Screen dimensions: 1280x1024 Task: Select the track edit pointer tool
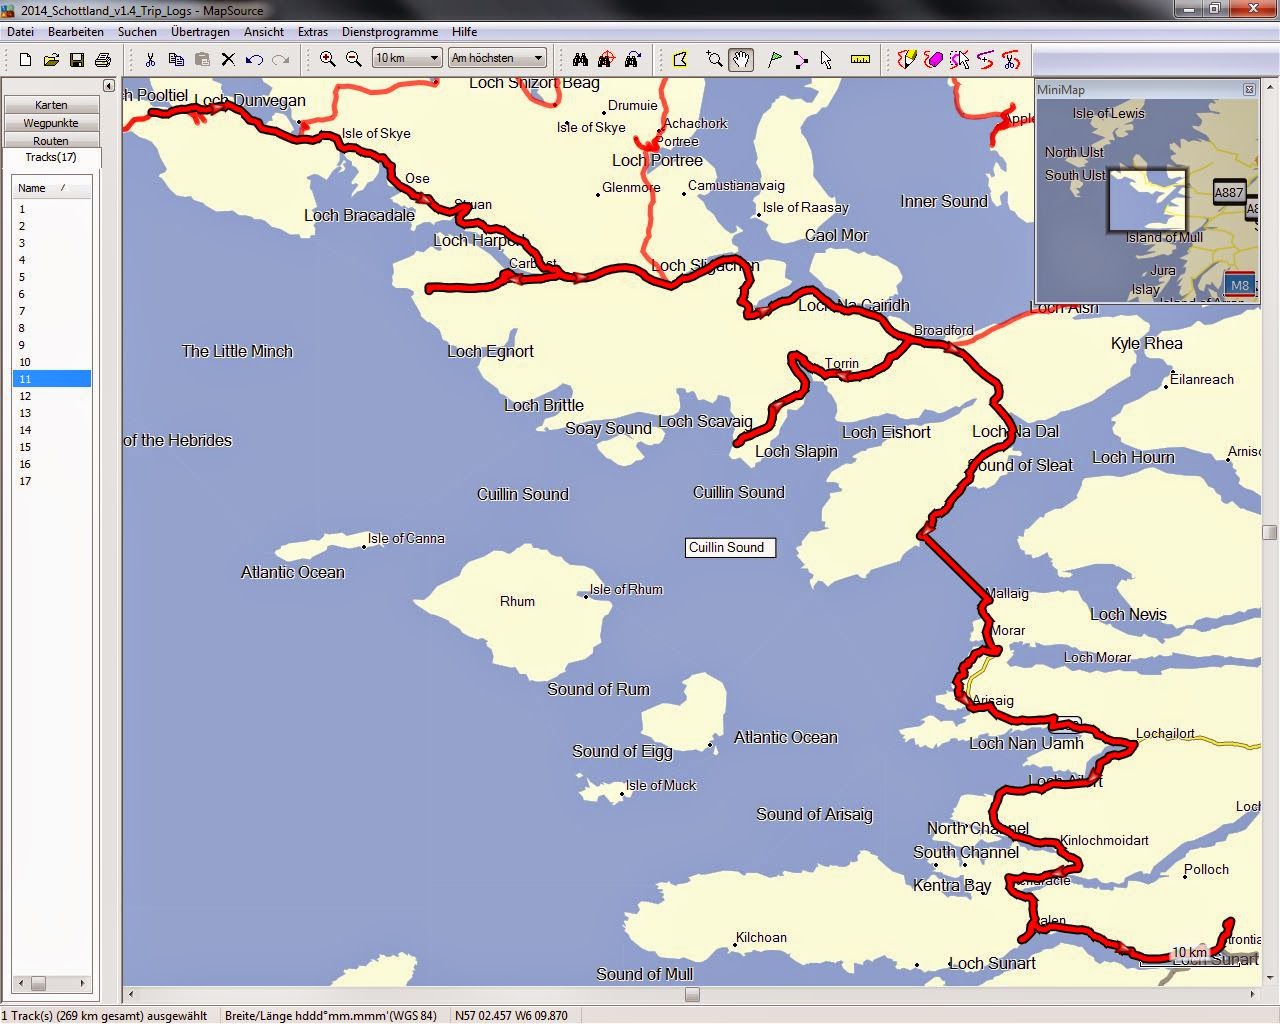tap(959, 60)
